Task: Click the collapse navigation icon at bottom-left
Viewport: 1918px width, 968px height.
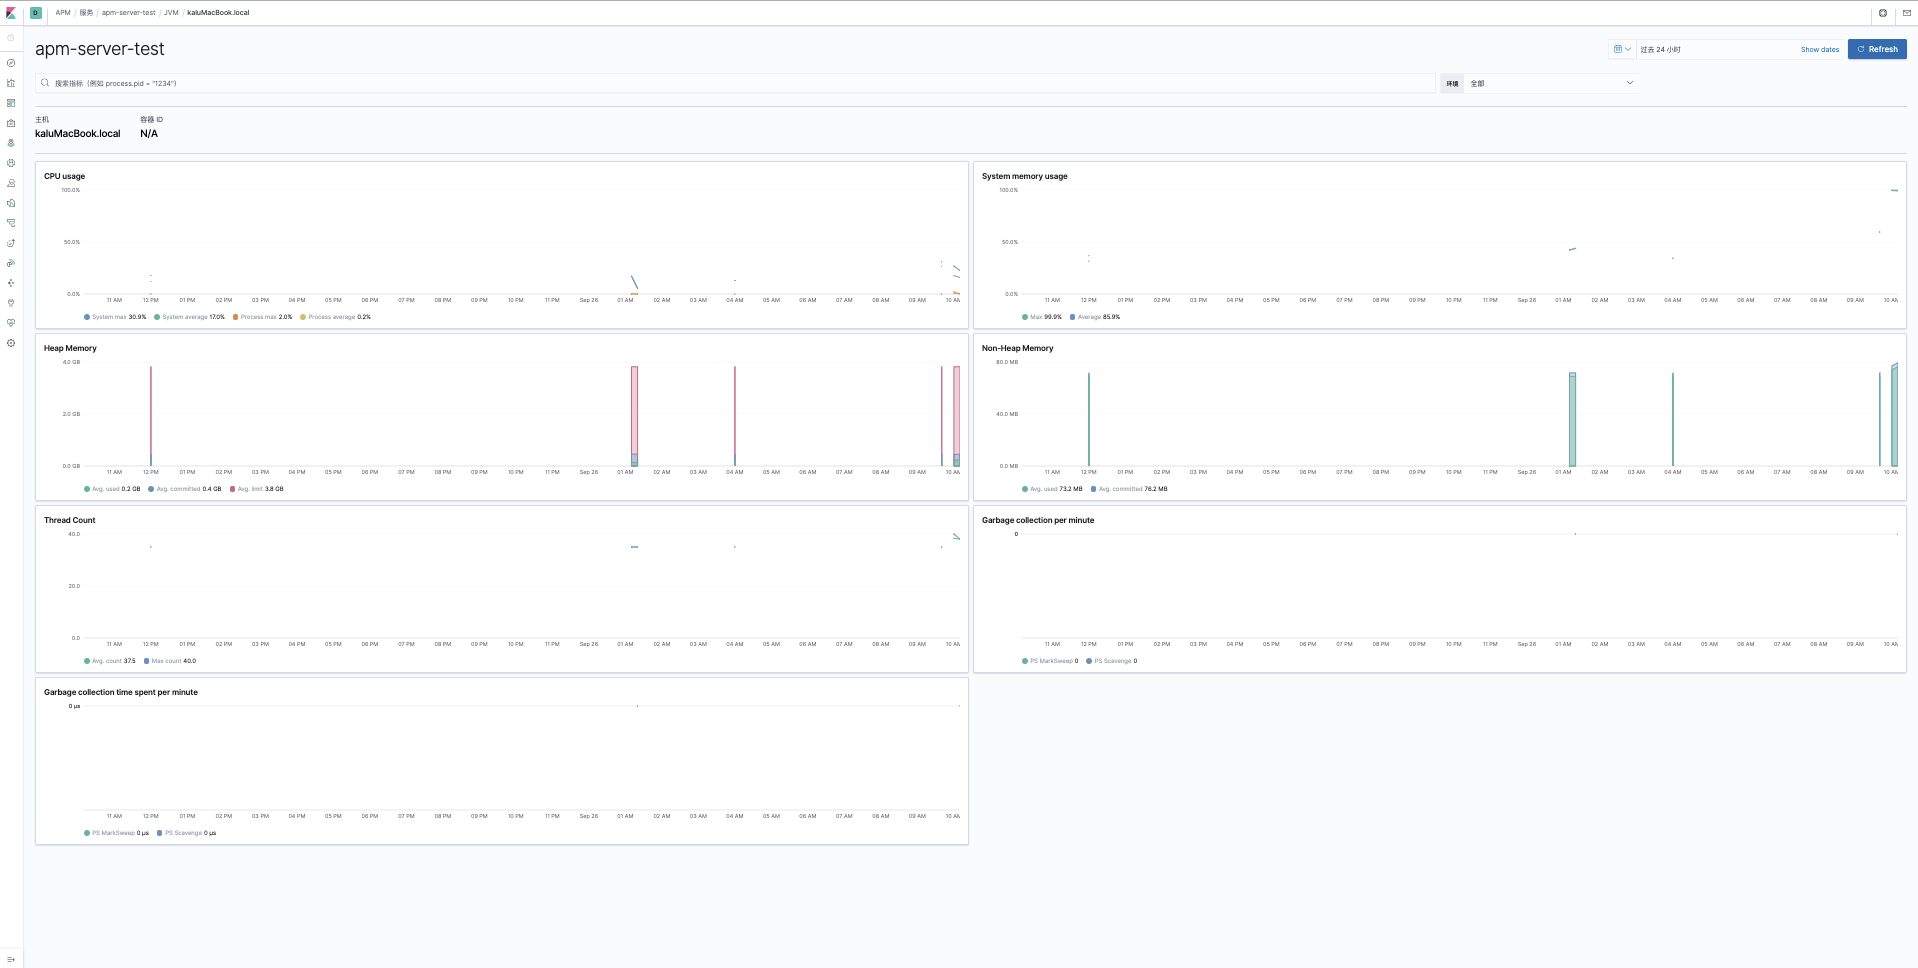Action: point(10,957)
